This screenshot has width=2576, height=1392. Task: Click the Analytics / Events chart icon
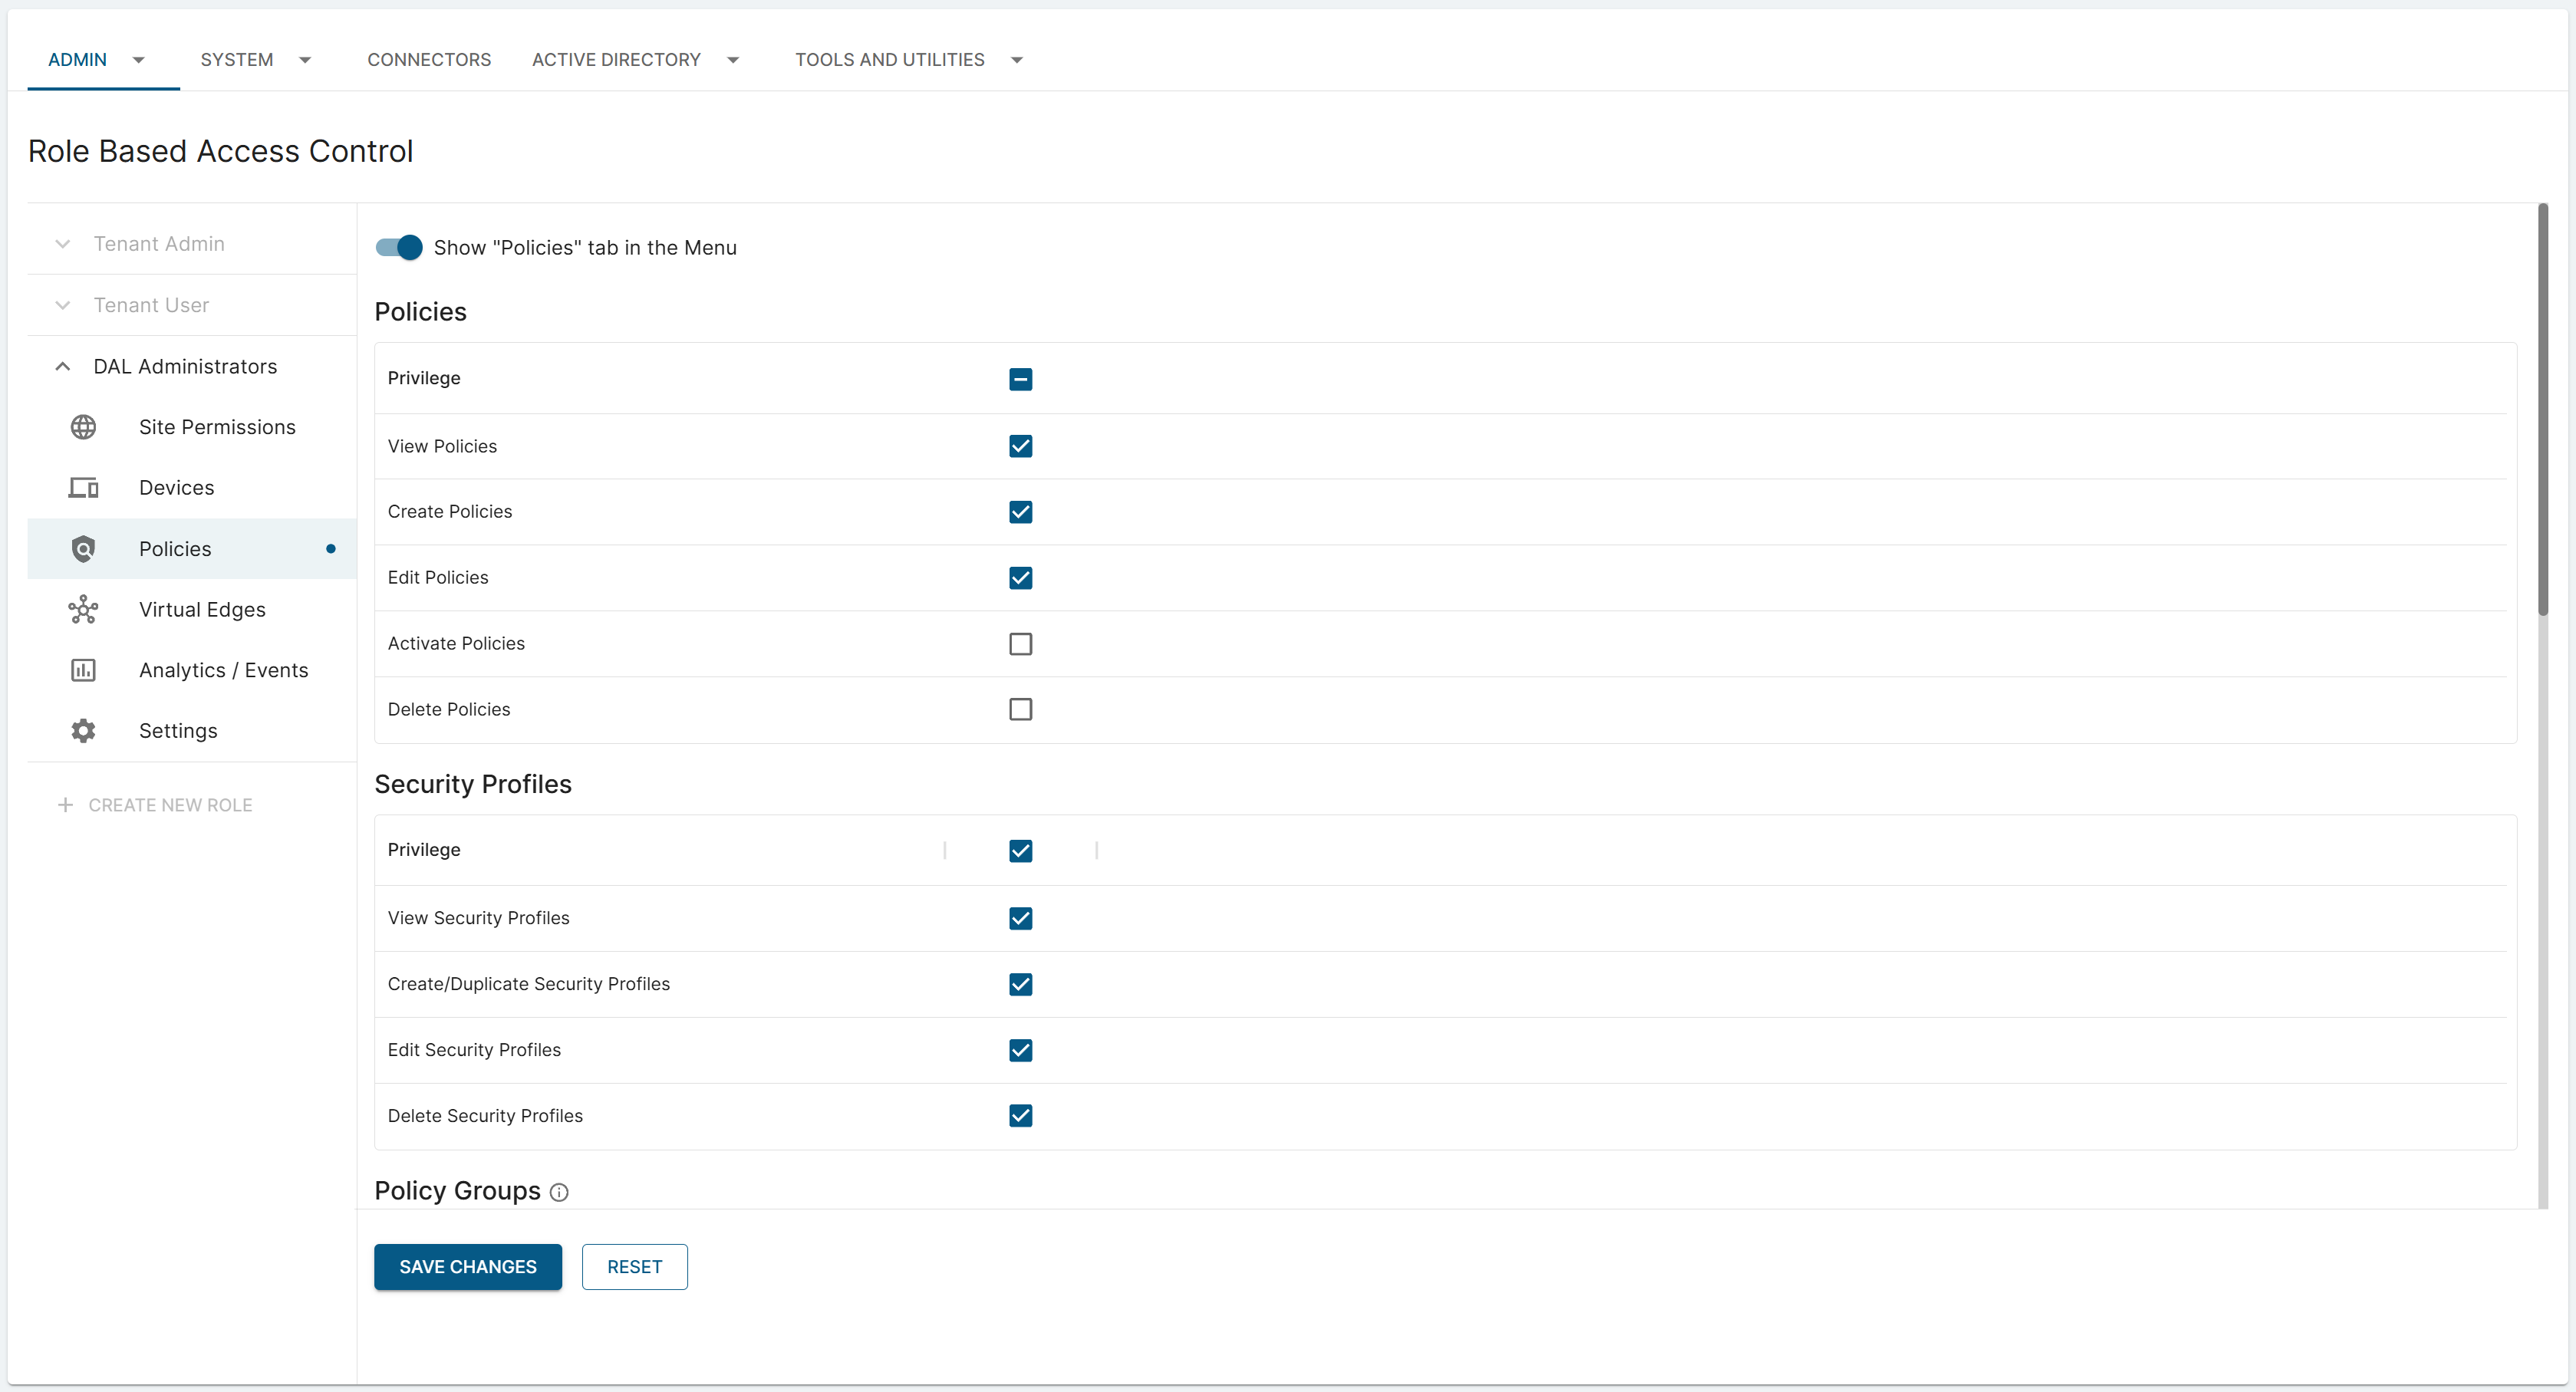pyautogui.click(x=83, y=670)
